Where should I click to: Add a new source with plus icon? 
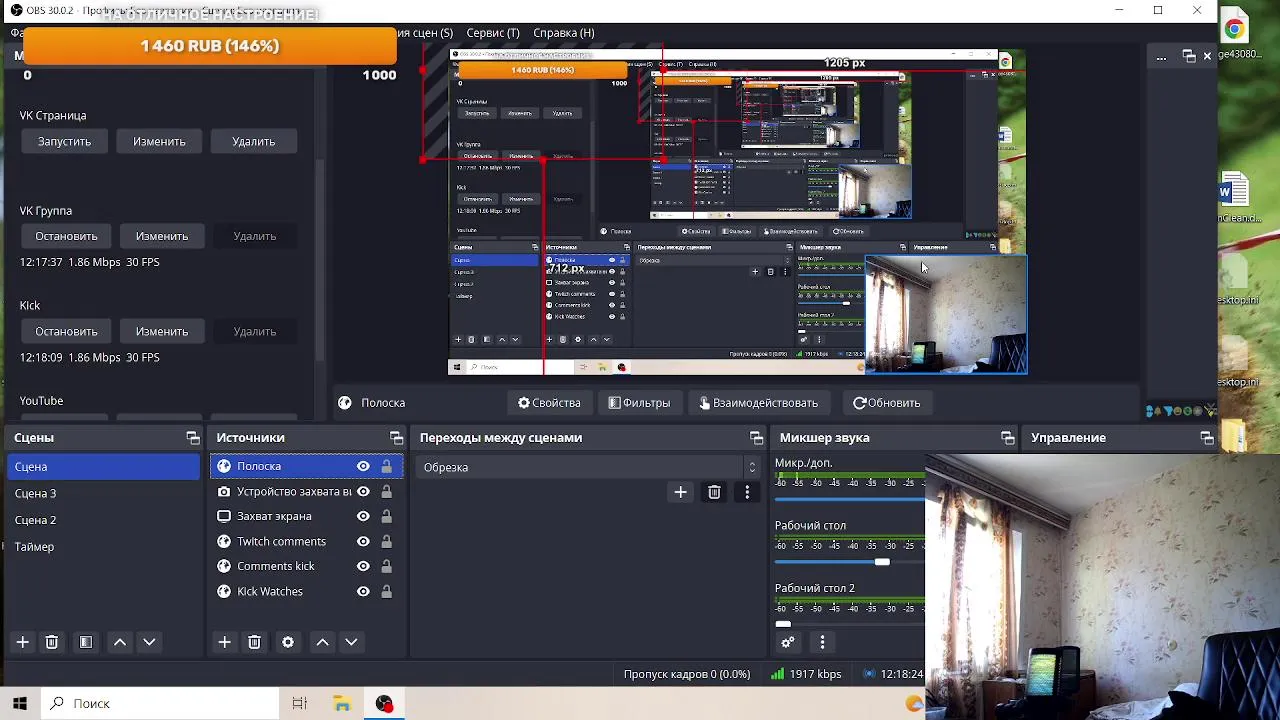(x=225, y=642)
